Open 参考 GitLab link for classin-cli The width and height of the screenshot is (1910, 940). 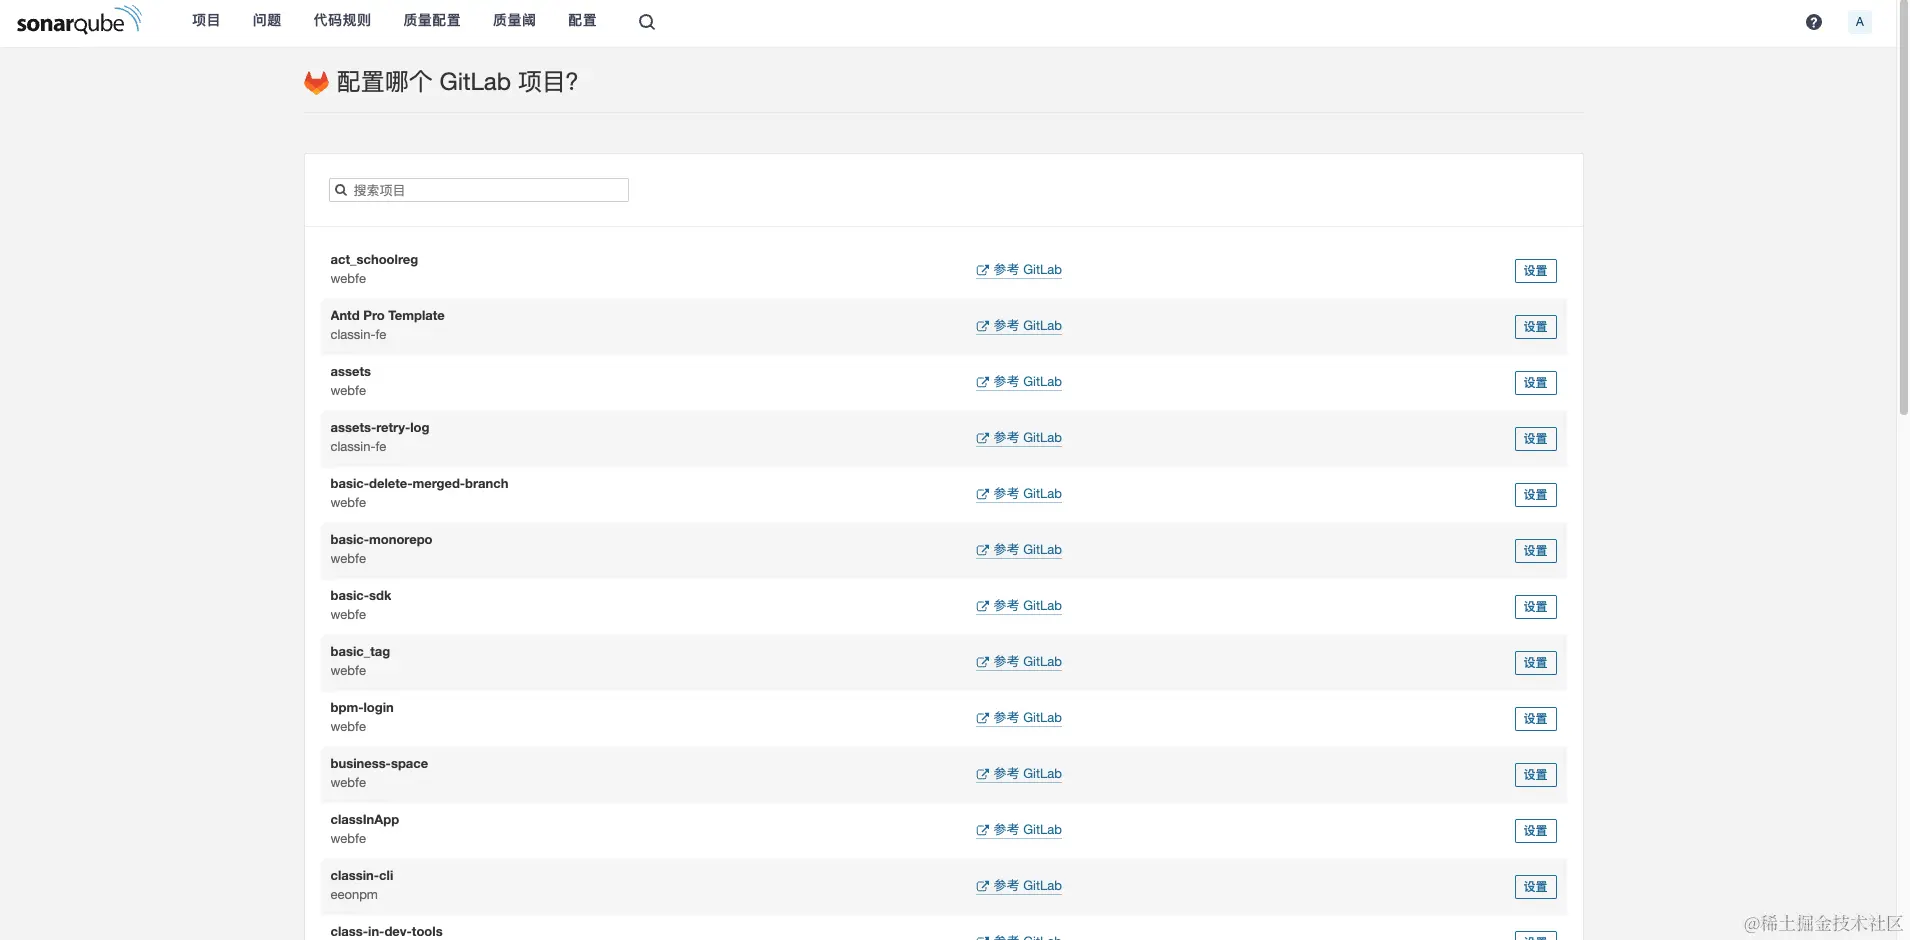[1019, 886]
